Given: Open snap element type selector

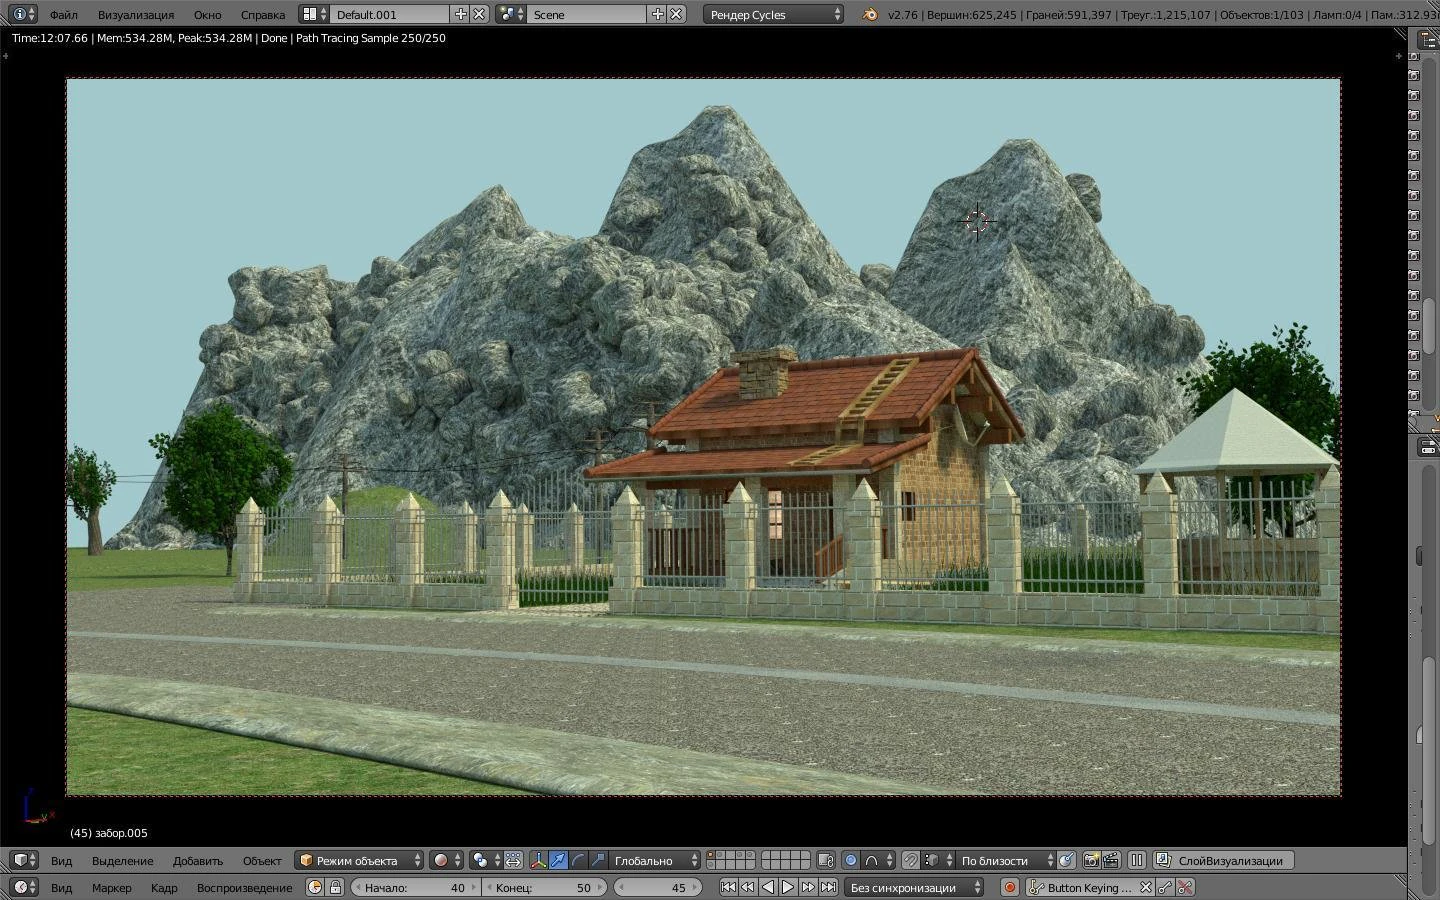Looking at the screenshot, I should tap(938, 860).
